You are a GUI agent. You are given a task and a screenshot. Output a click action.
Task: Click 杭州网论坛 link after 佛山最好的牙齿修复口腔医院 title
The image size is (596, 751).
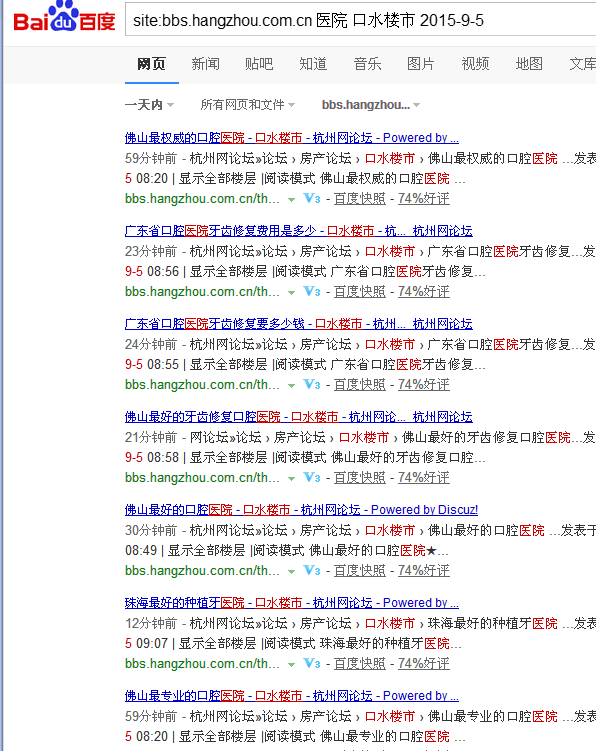click(442, 417)
